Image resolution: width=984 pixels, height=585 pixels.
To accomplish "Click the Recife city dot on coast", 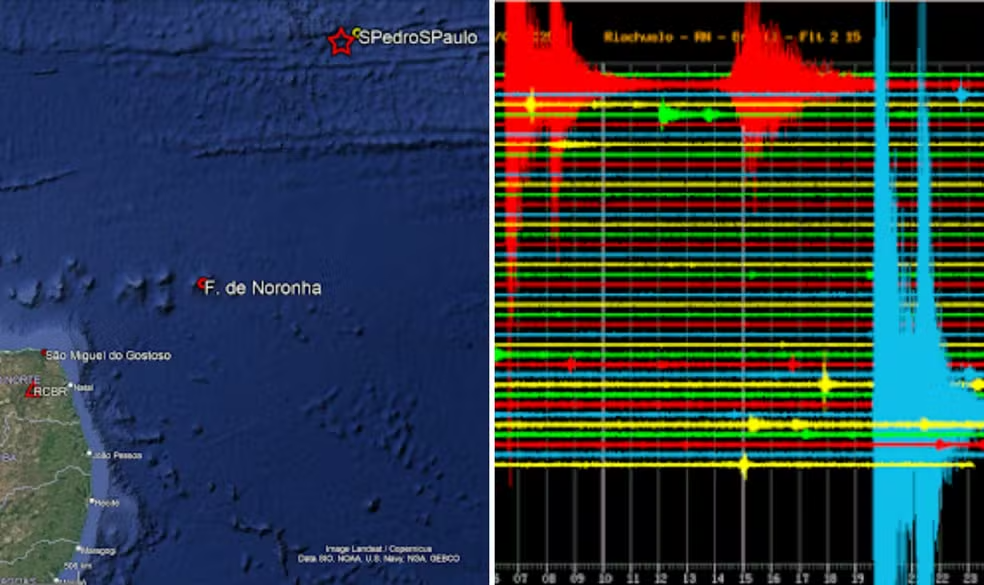I will pyautogui.click(x=91, y=502).
